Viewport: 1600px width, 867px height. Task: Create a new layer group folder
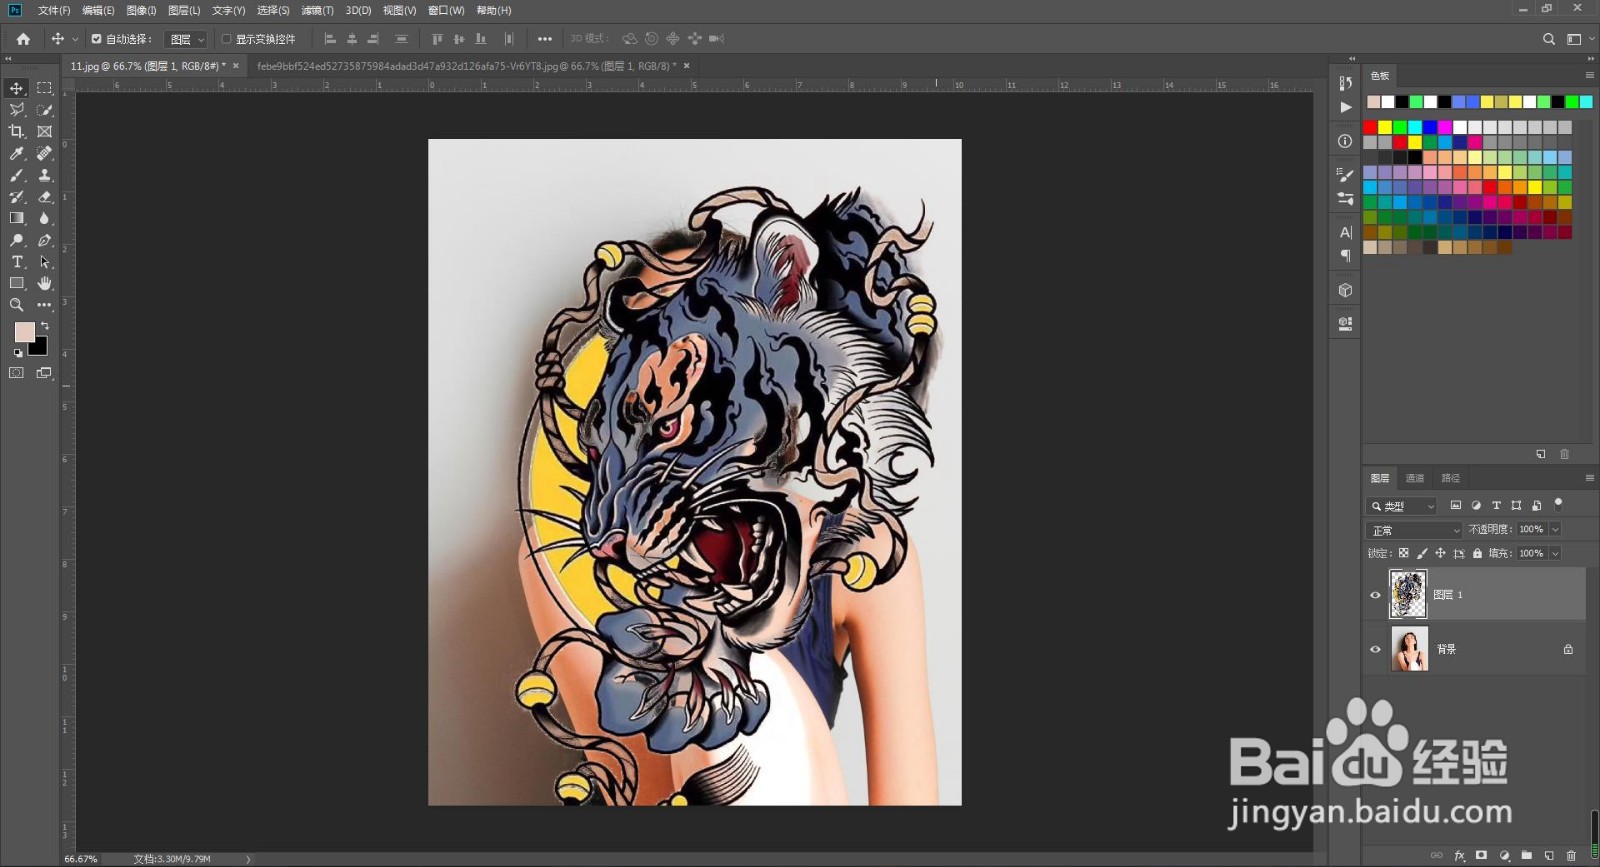[x=1526, y=856]
